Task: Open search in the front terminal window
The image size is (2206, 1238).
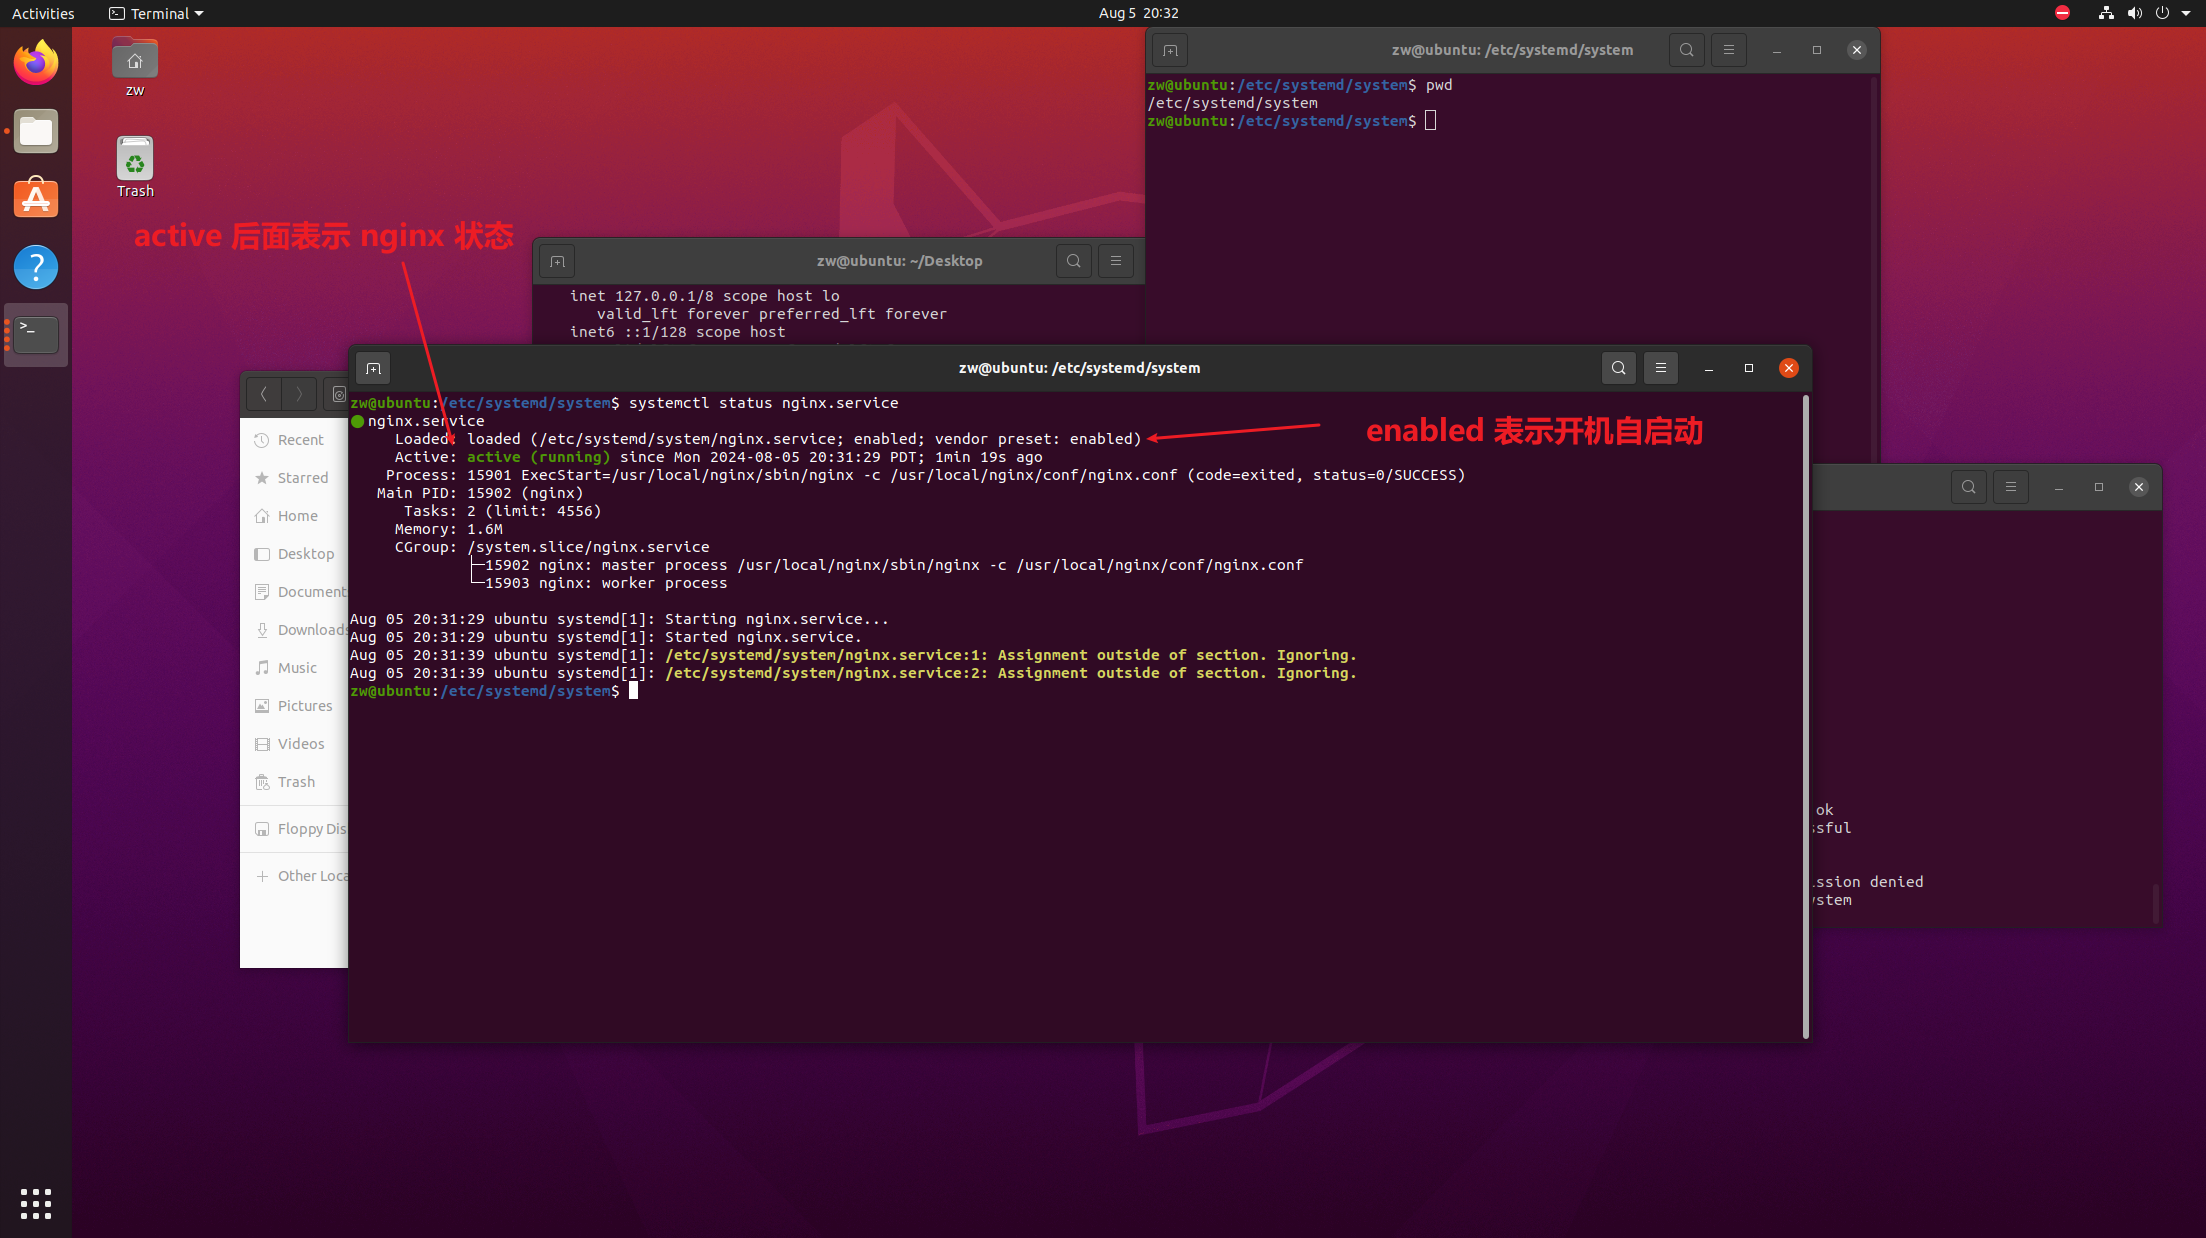Action: pos(1618,369)
